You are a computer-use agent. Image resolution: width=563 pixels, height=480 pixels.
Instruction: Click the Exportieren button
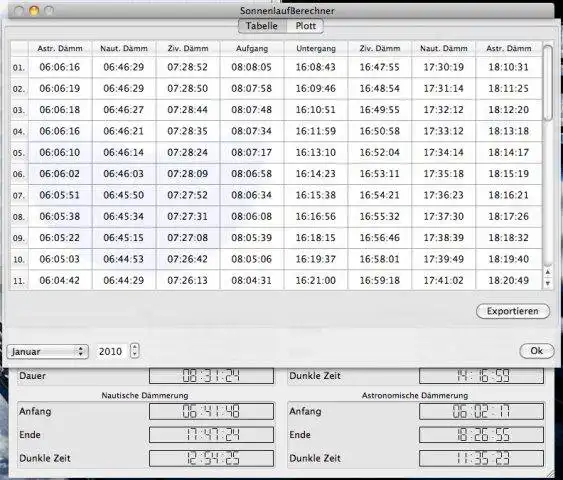[x=513, y=311]
